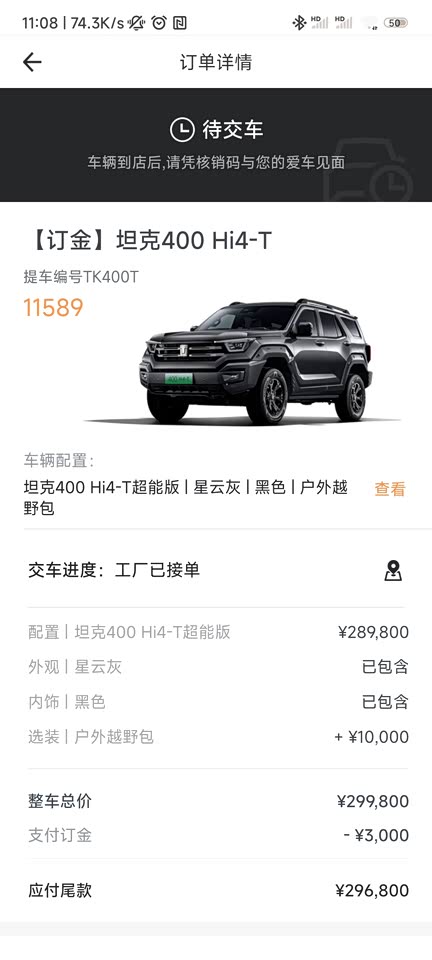Image resolution: width=432 pixels, height=960 pixels.
Task: Tap the alarm clock status icon
Action: tap(159, 23)
